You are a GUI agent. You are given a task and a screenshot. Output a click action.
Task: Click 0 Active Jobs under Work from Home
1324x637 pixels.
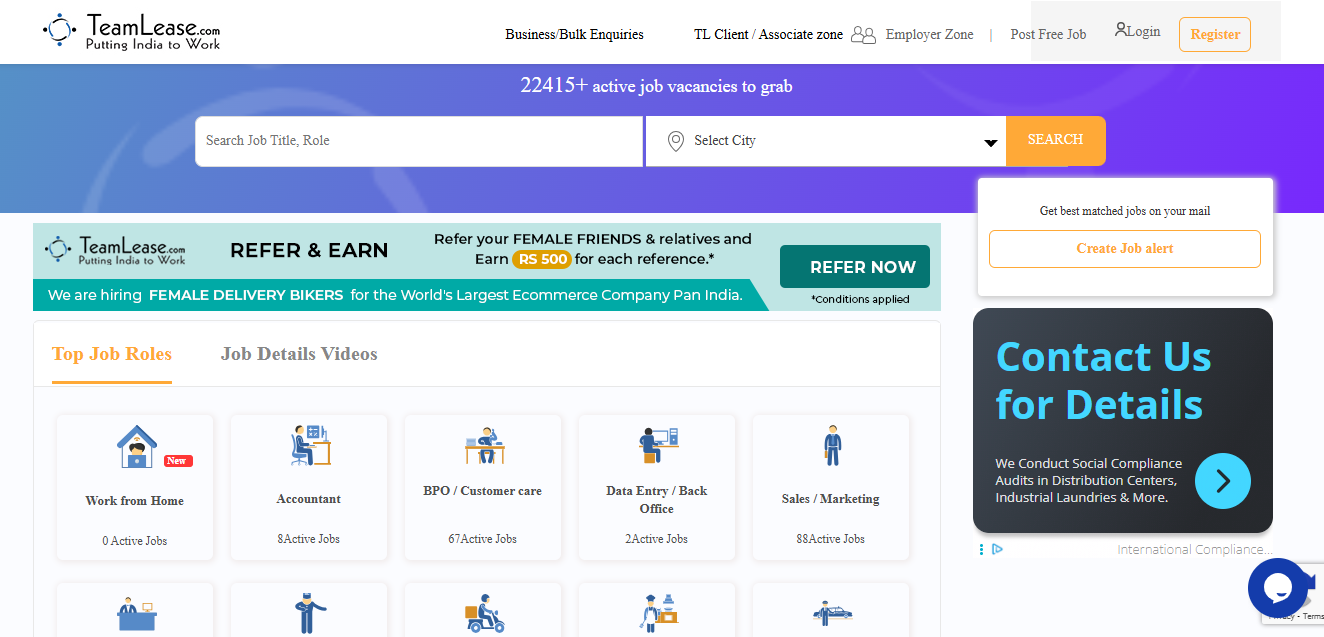pos(135,541)
